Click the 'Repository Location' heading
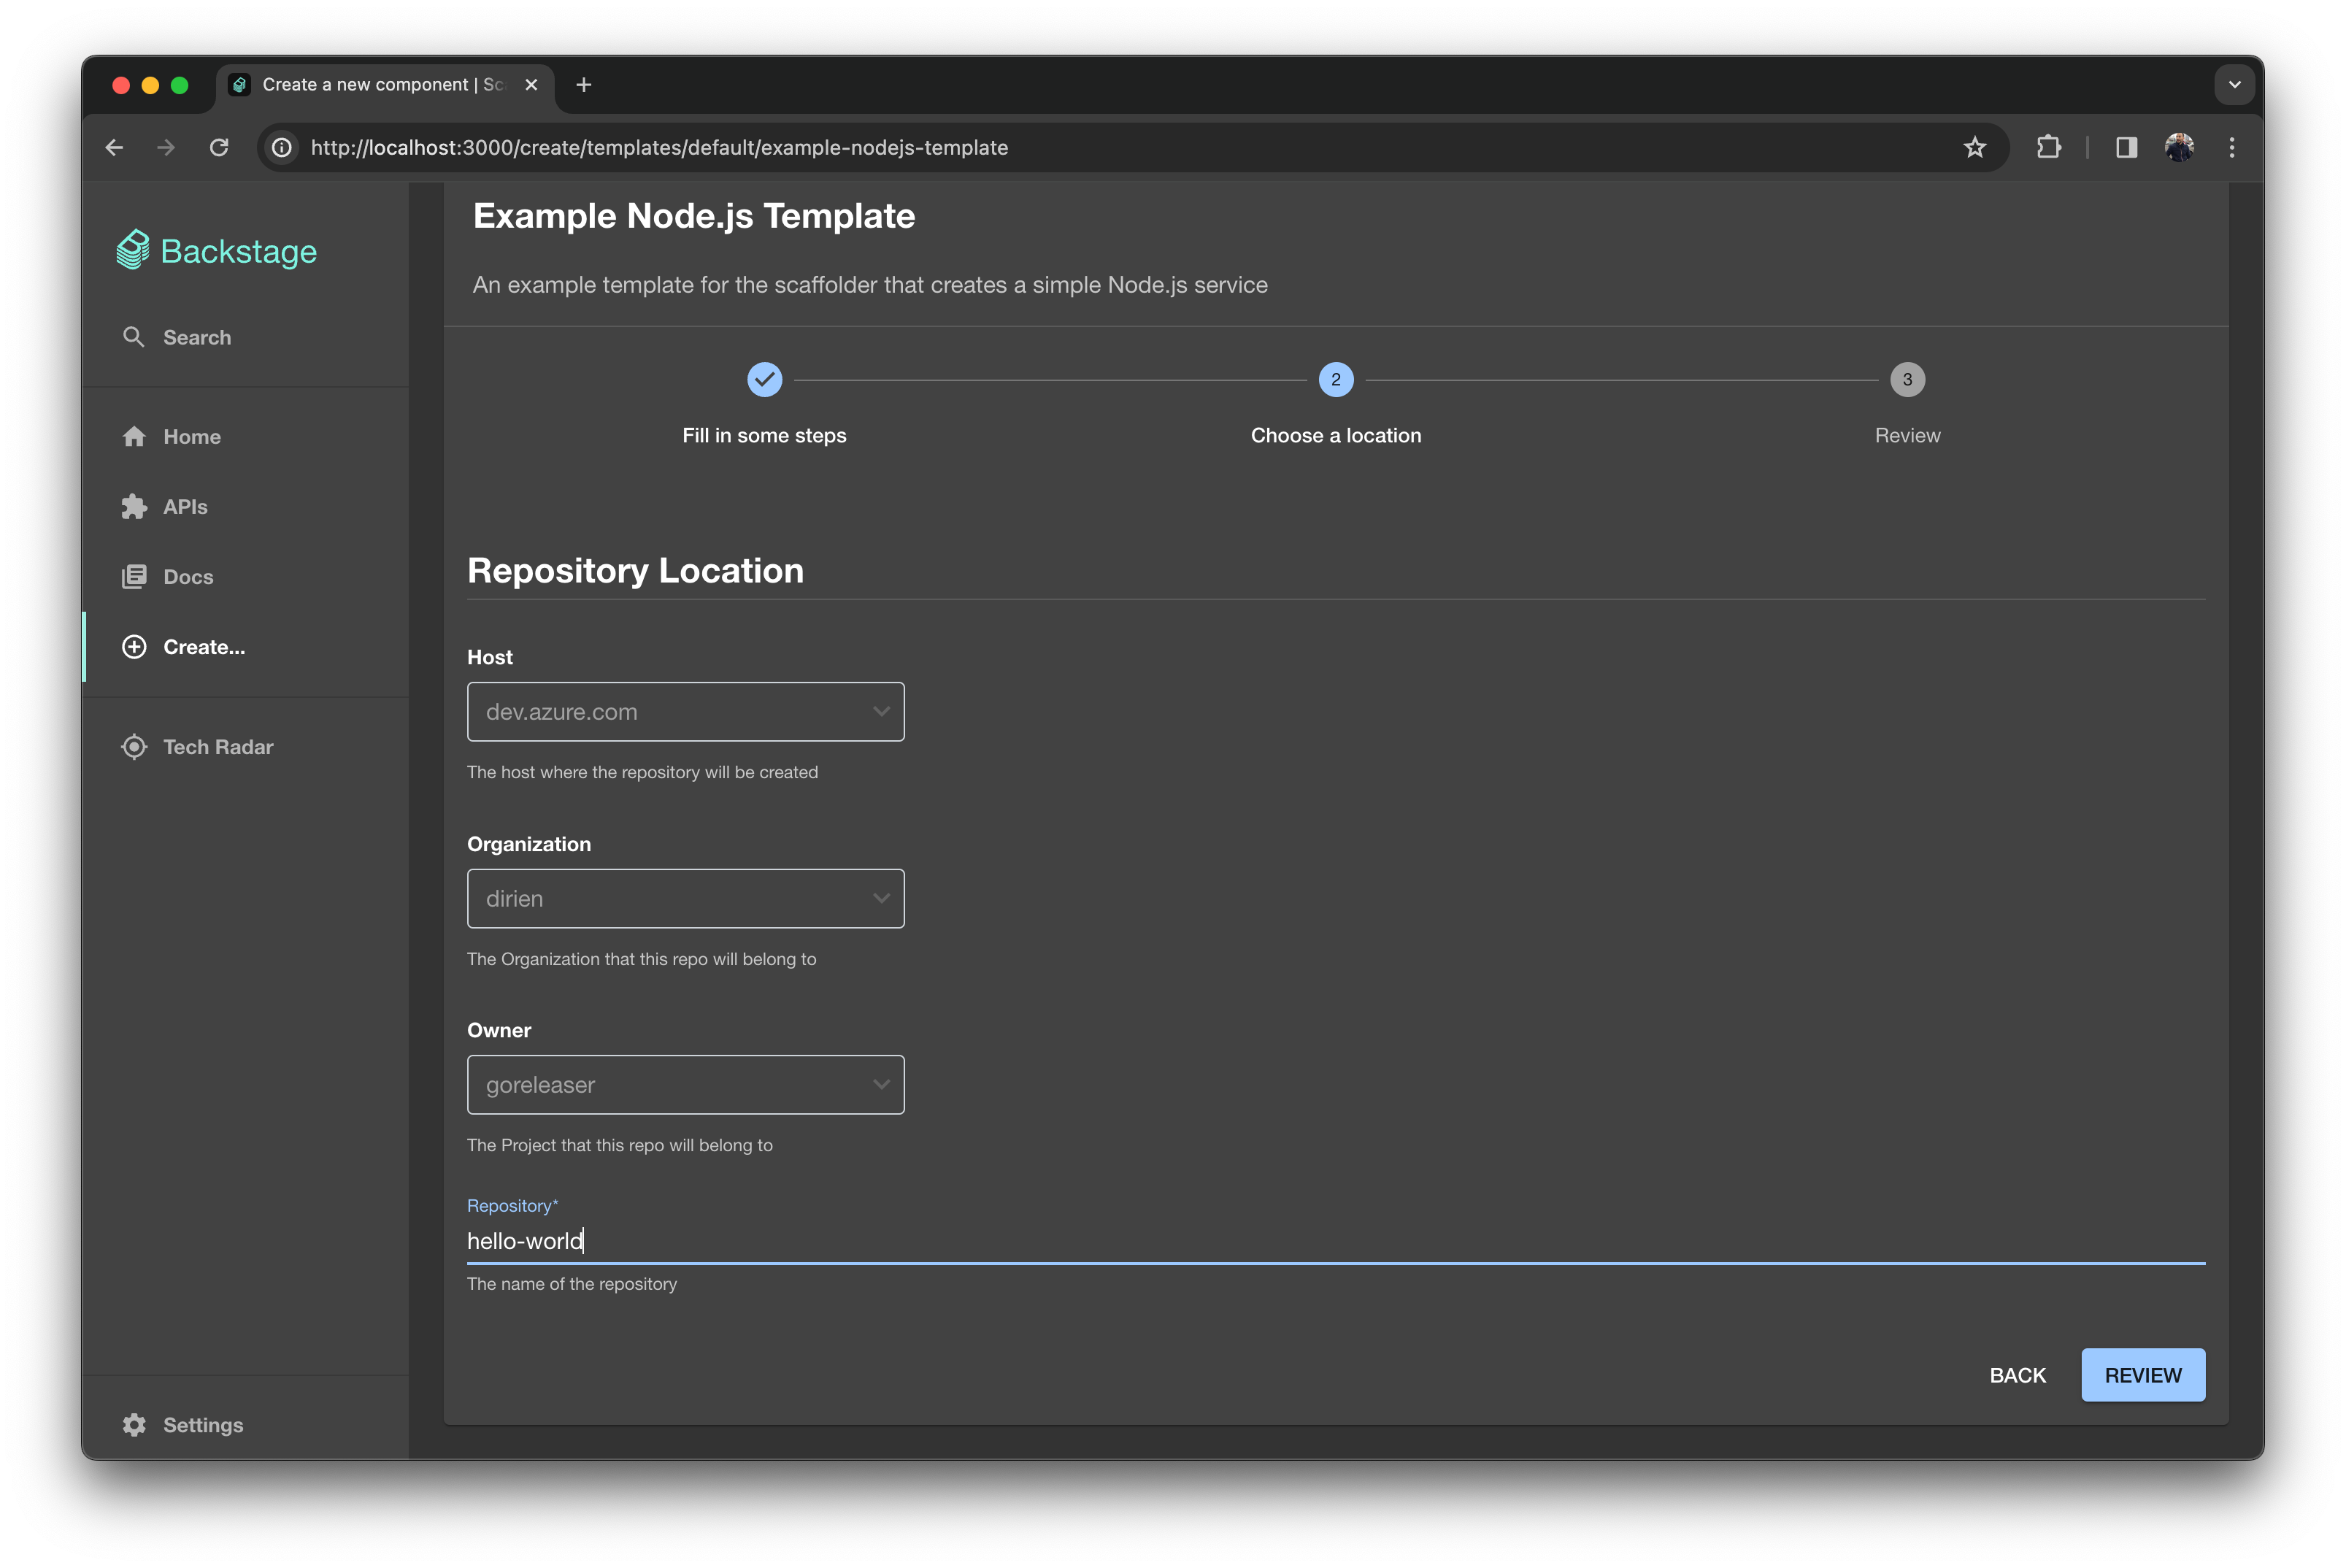The image size is (2346, 1568). coord(635,570)
